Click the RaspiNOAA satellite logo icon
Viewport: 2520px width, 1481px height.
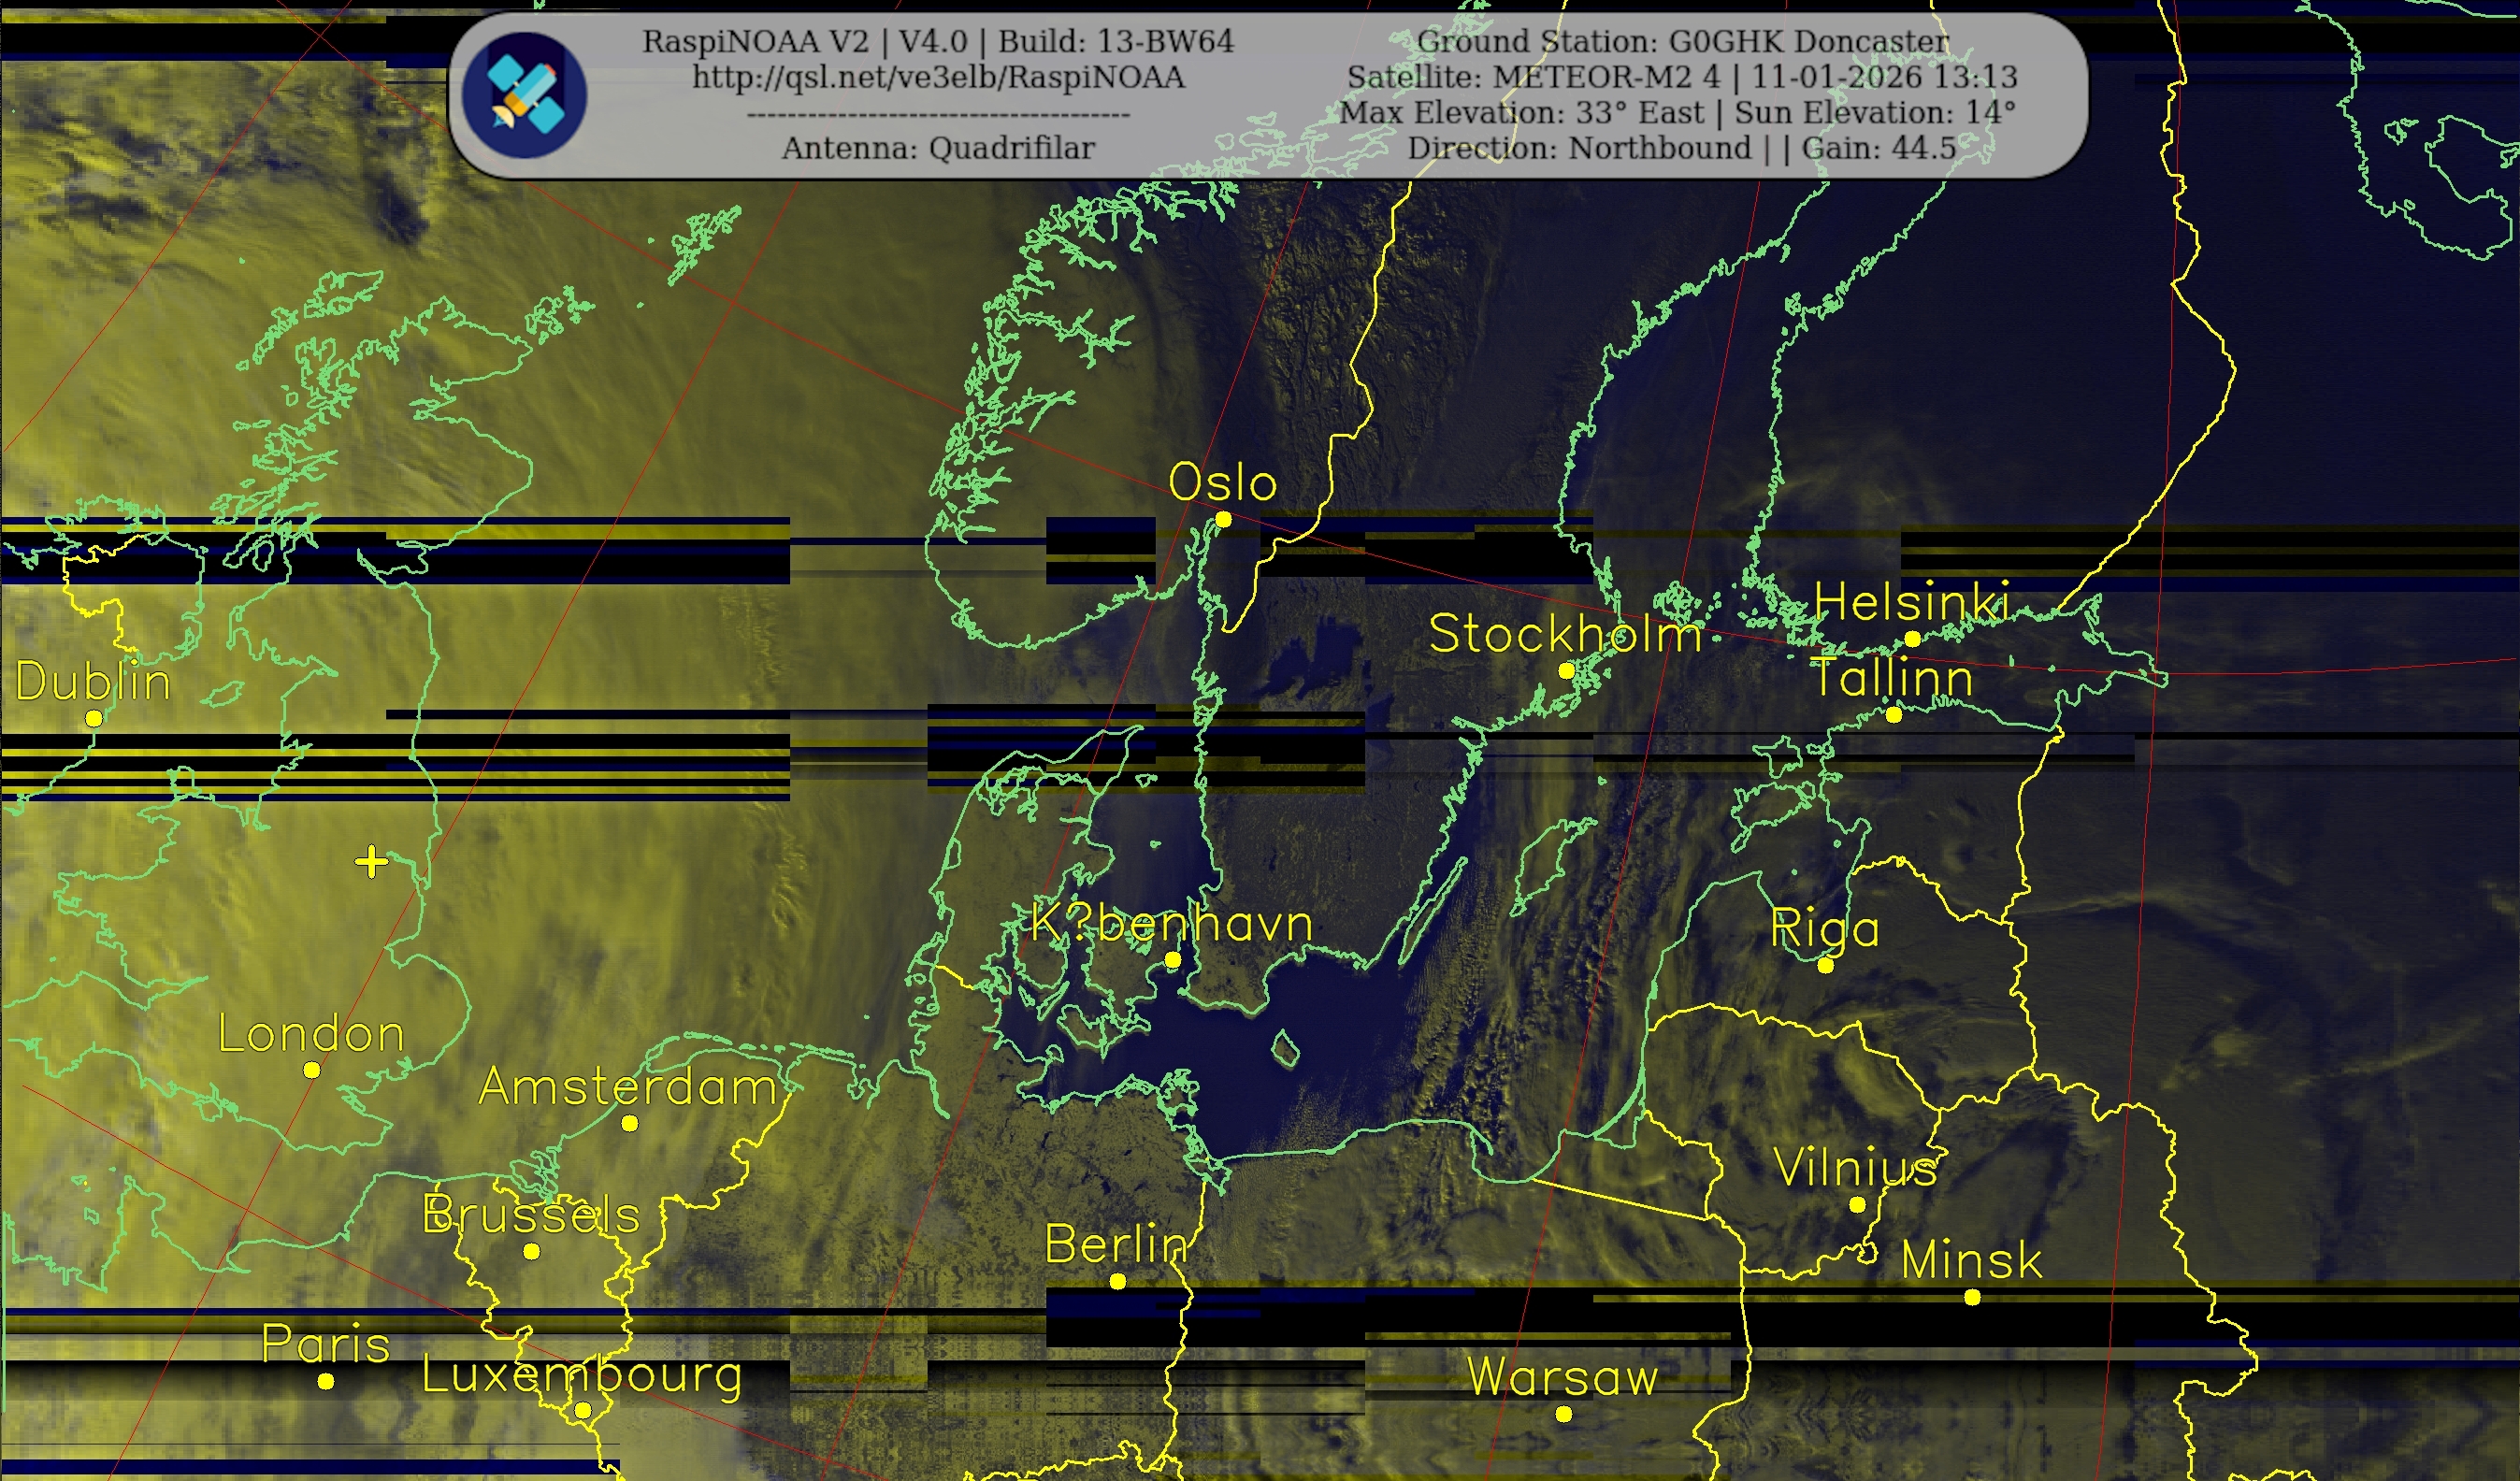point(524,95)
